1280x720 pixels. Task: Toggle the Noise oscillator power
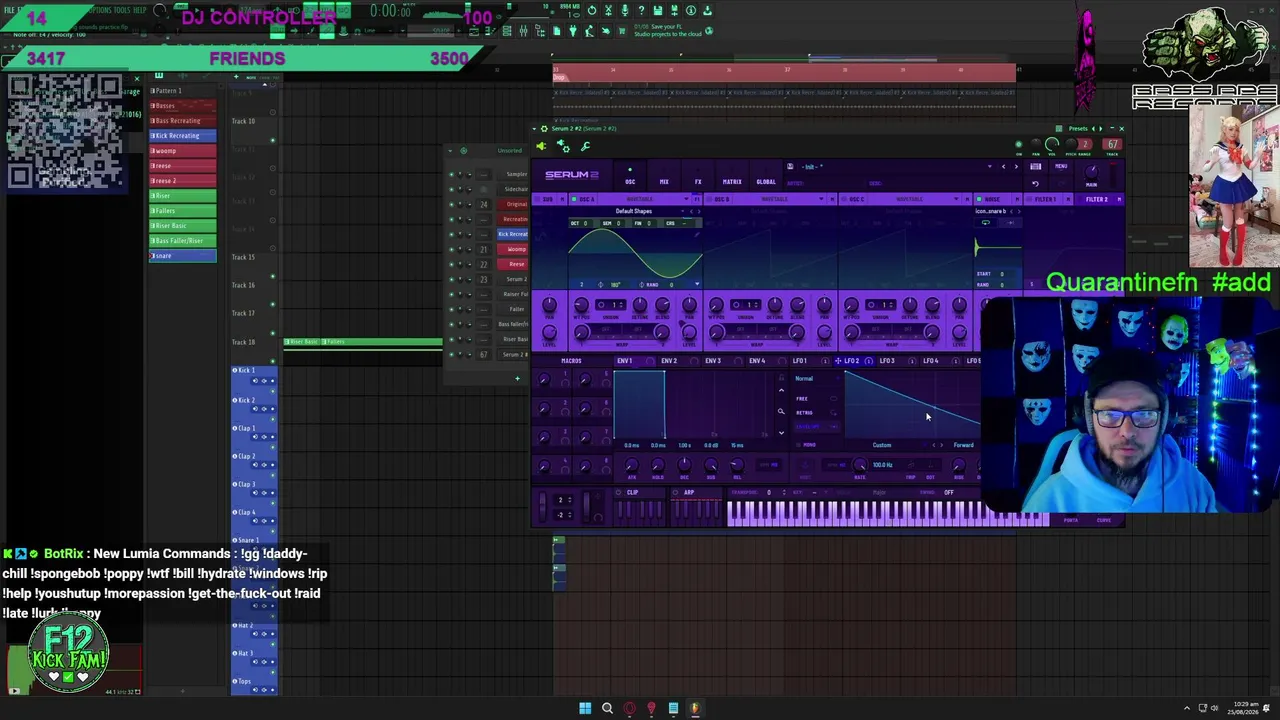pyautogui.click(x=979, y=199)
